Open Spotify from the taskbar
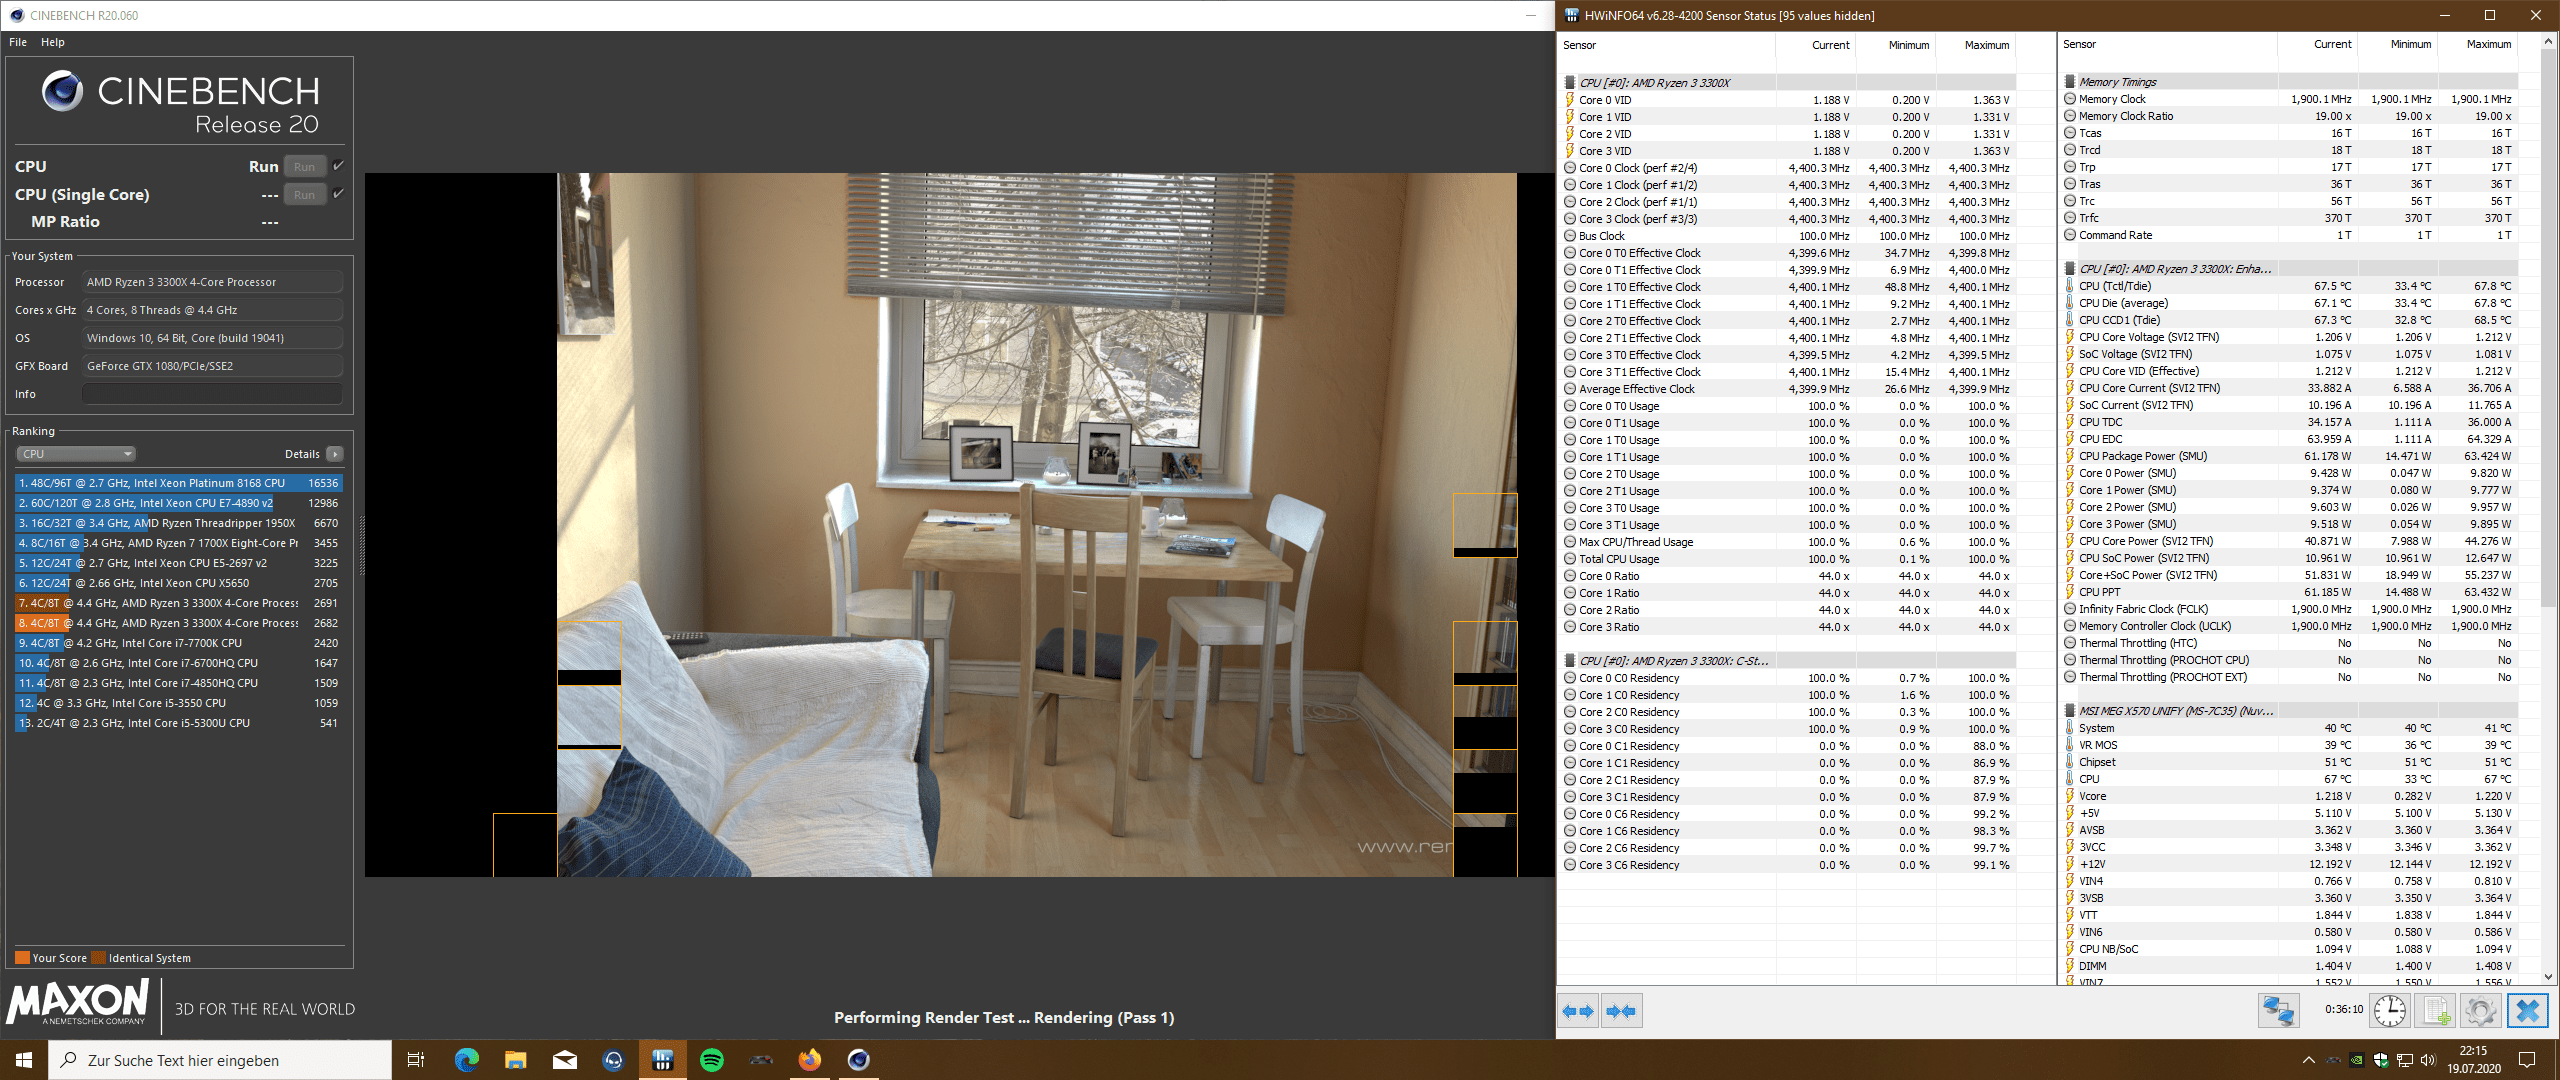This screenshot has width=2560, height=1080. [x=712, y=1060]
